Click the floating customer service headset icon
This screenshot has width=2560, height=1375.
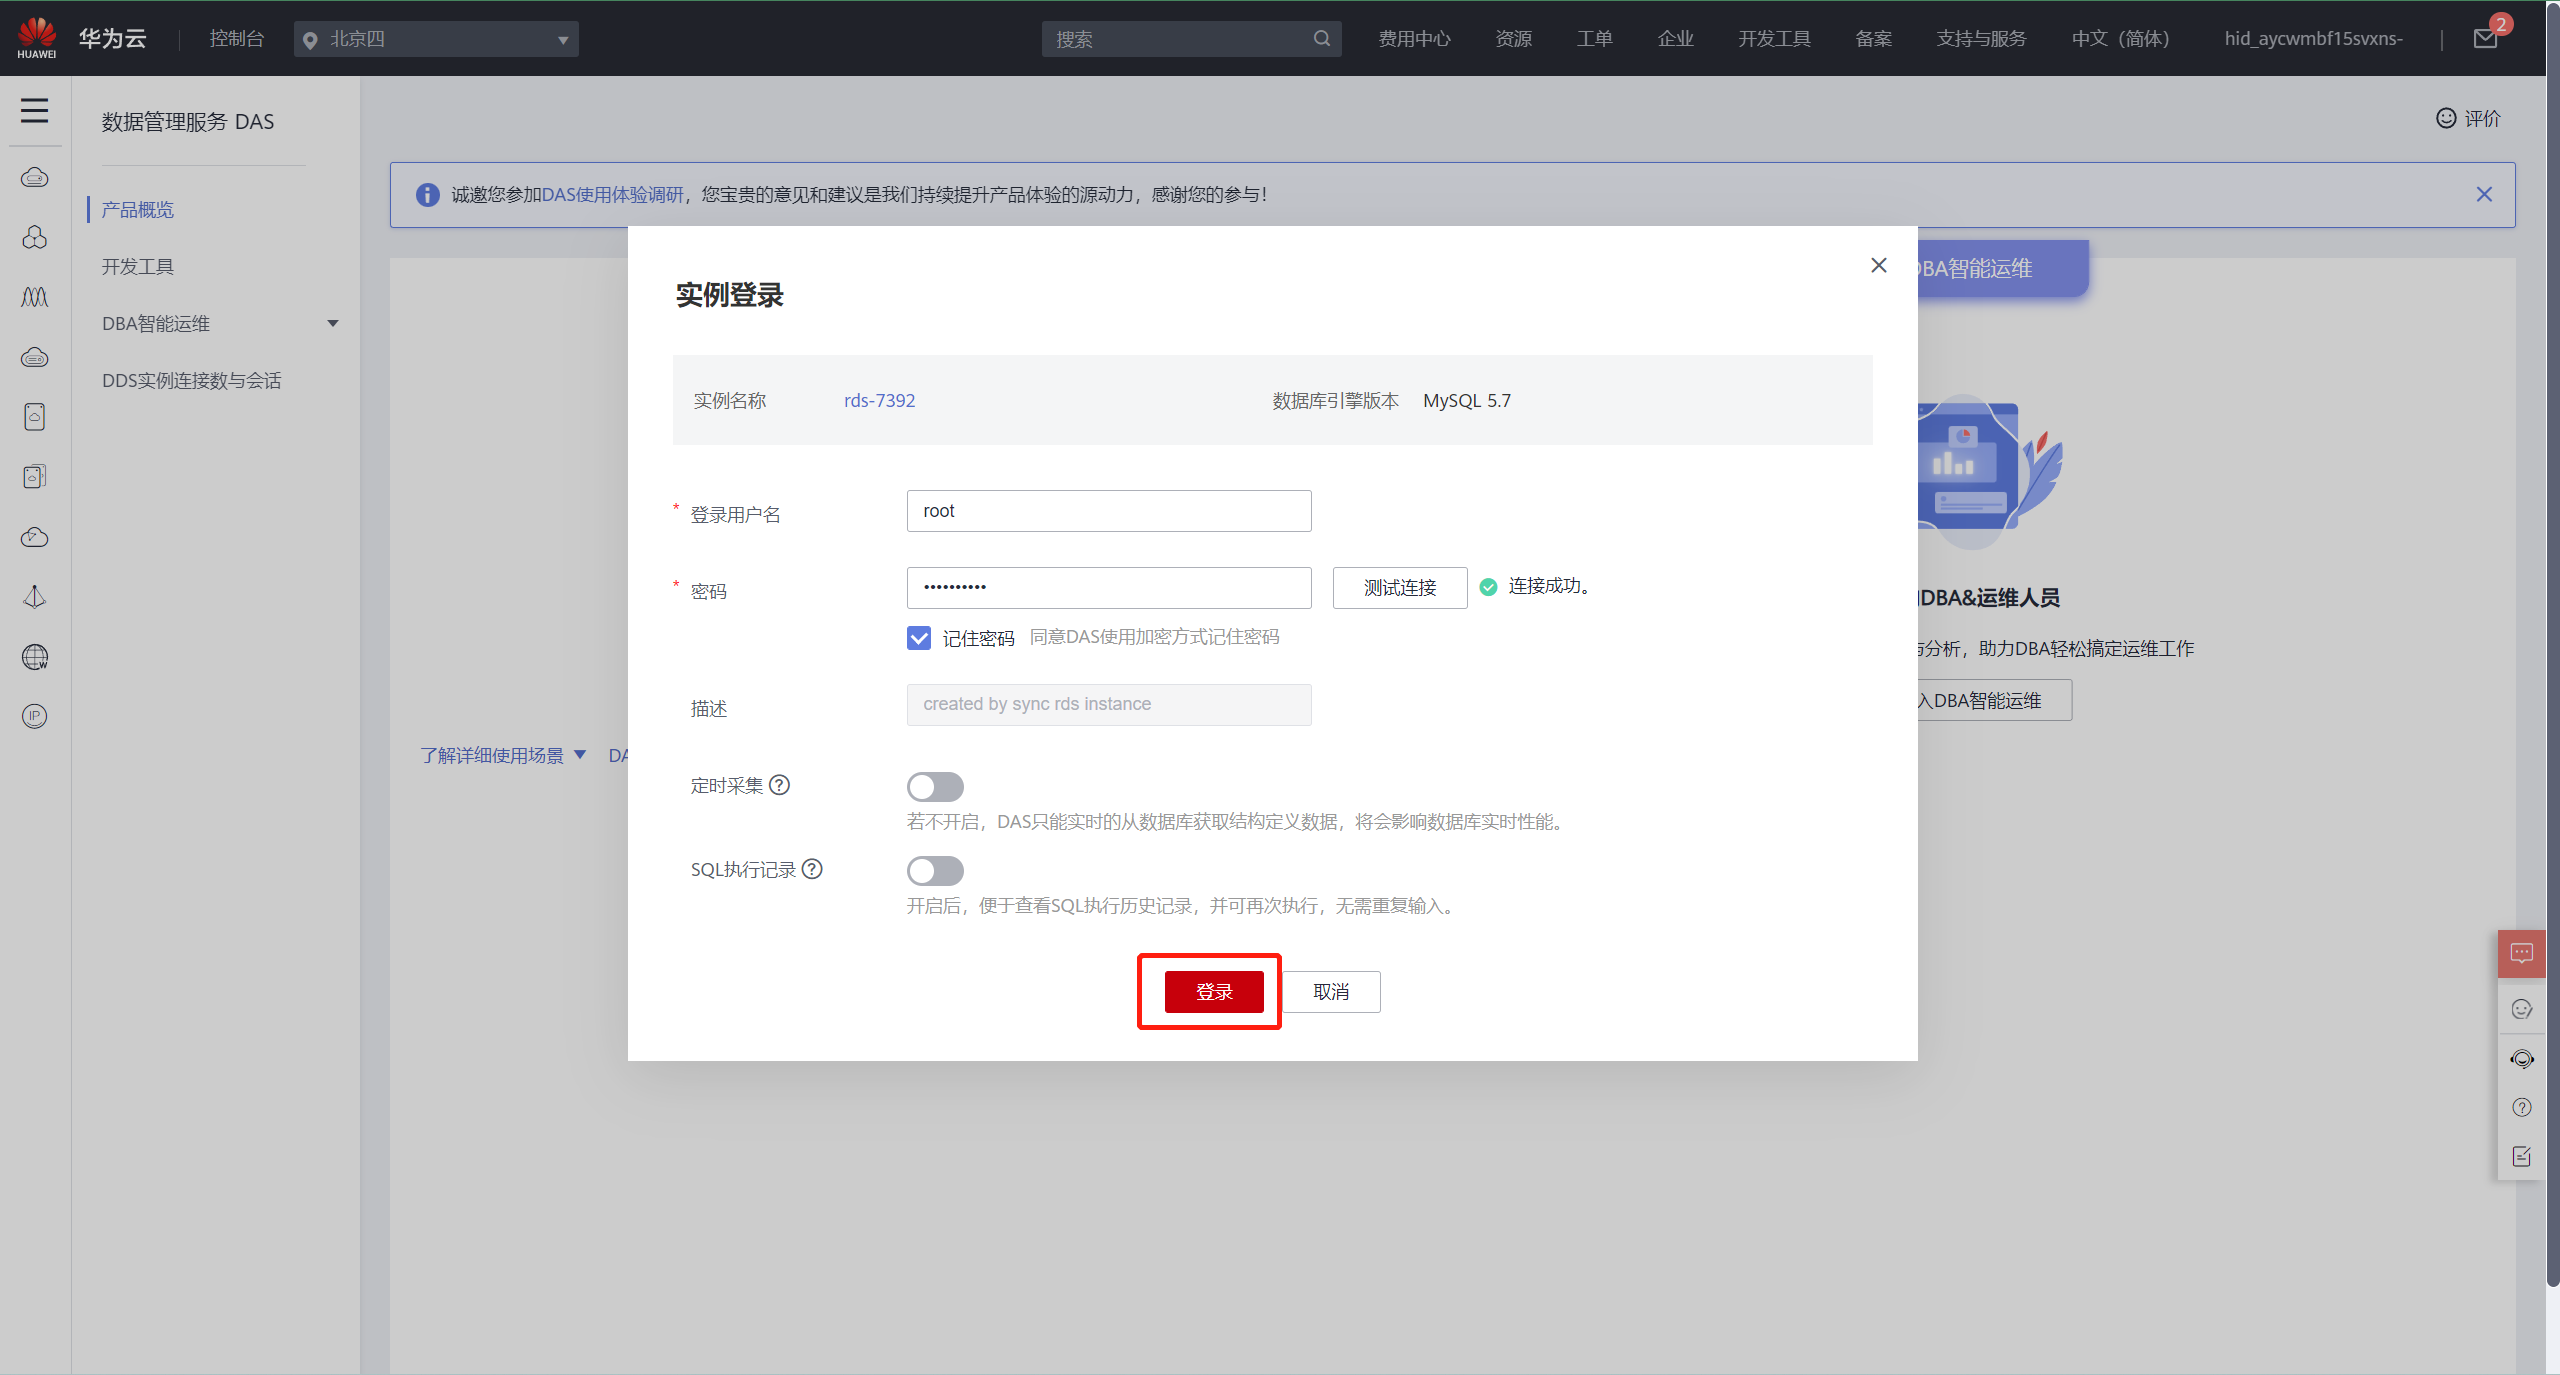tap(2522, 1059)
